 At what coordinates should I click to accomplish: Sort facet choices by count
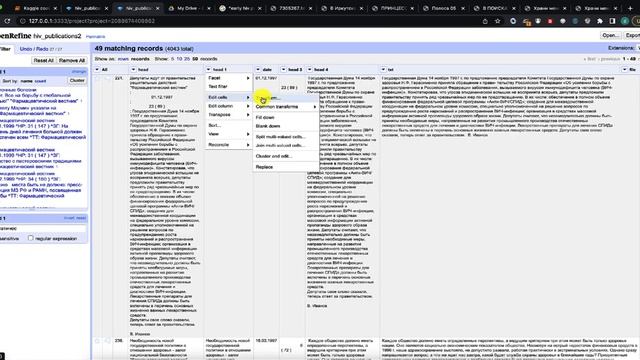40,81
